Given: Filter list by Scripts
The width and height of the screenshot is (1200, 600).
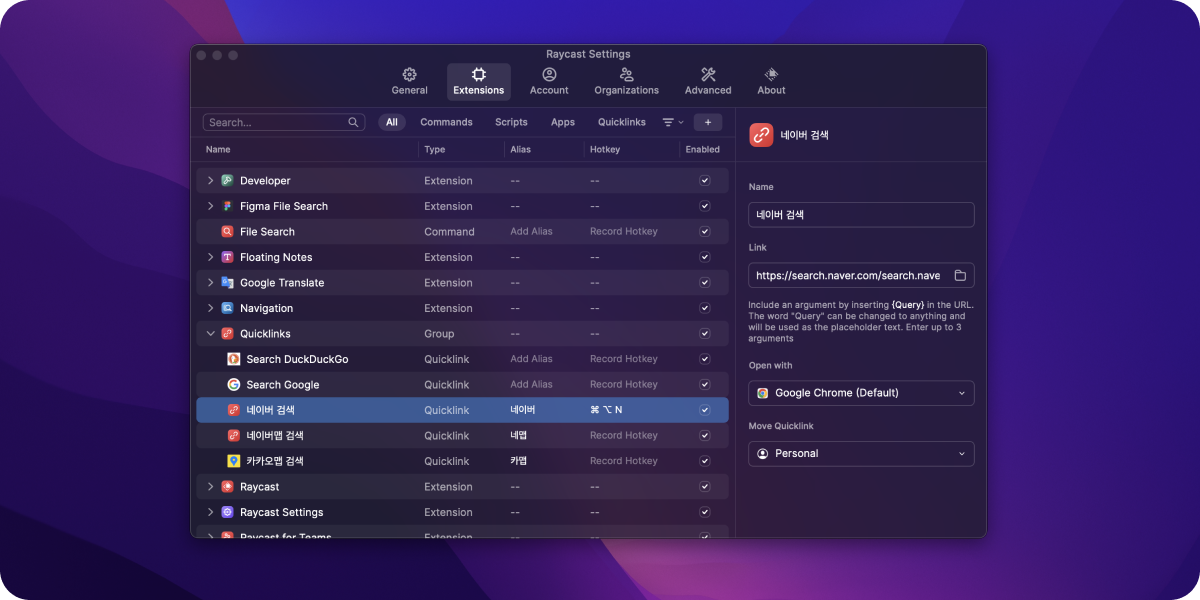Looking at the screenshot, I should [511, 122].
